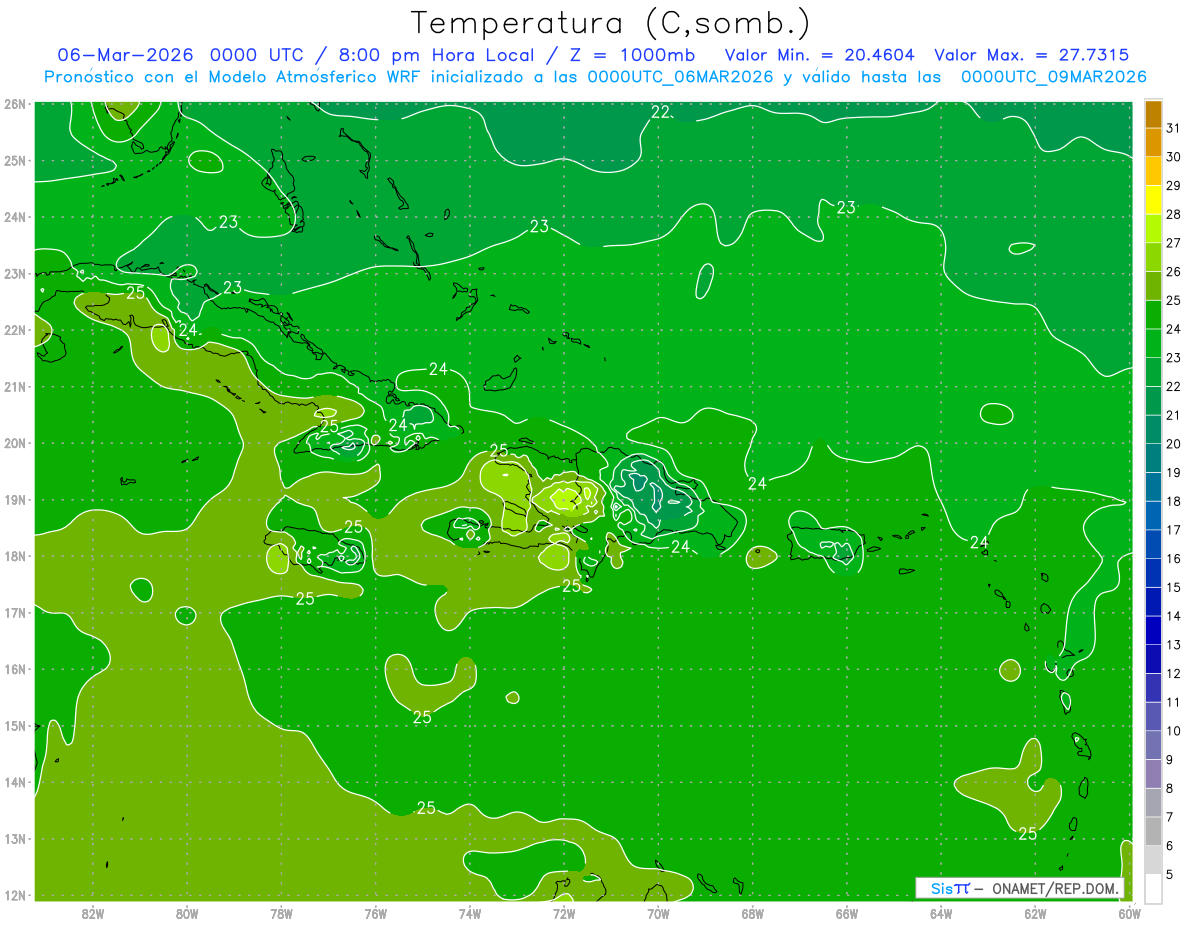Click the 20N latitude axis label
This screenshot has height=927, width=1200.
tap(15, 443)
